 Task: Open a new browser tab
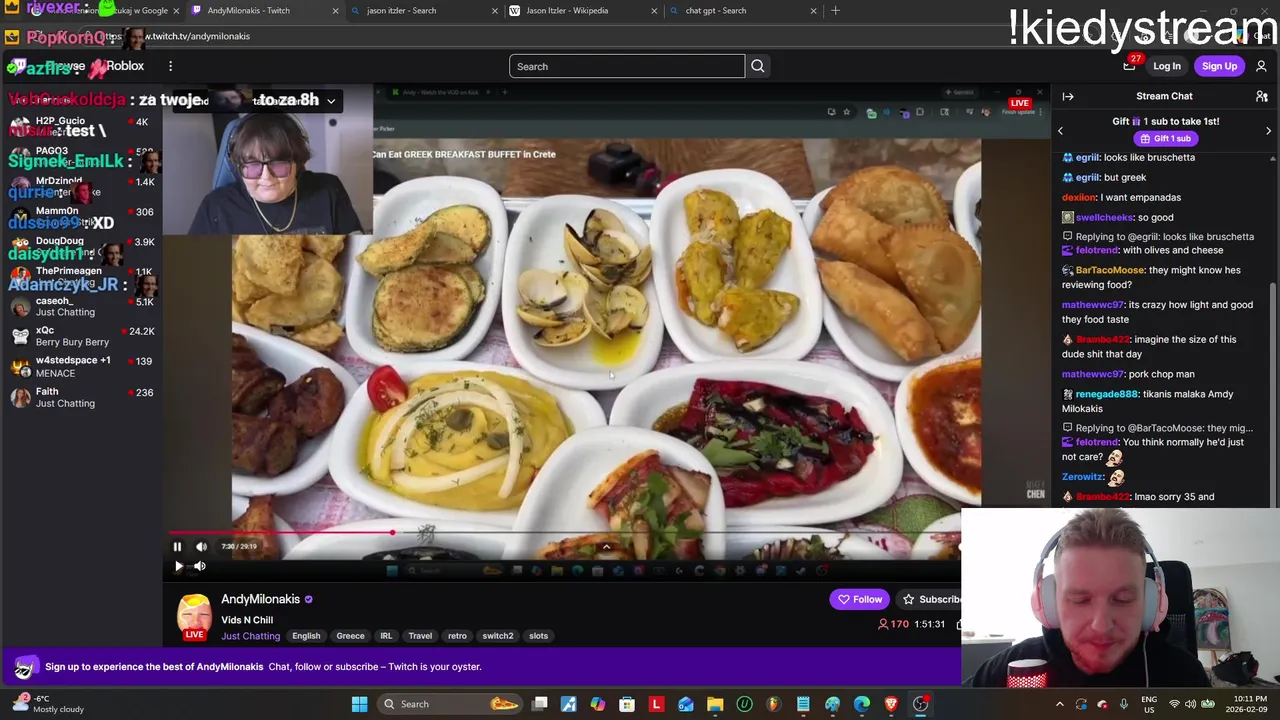[835, 11]
